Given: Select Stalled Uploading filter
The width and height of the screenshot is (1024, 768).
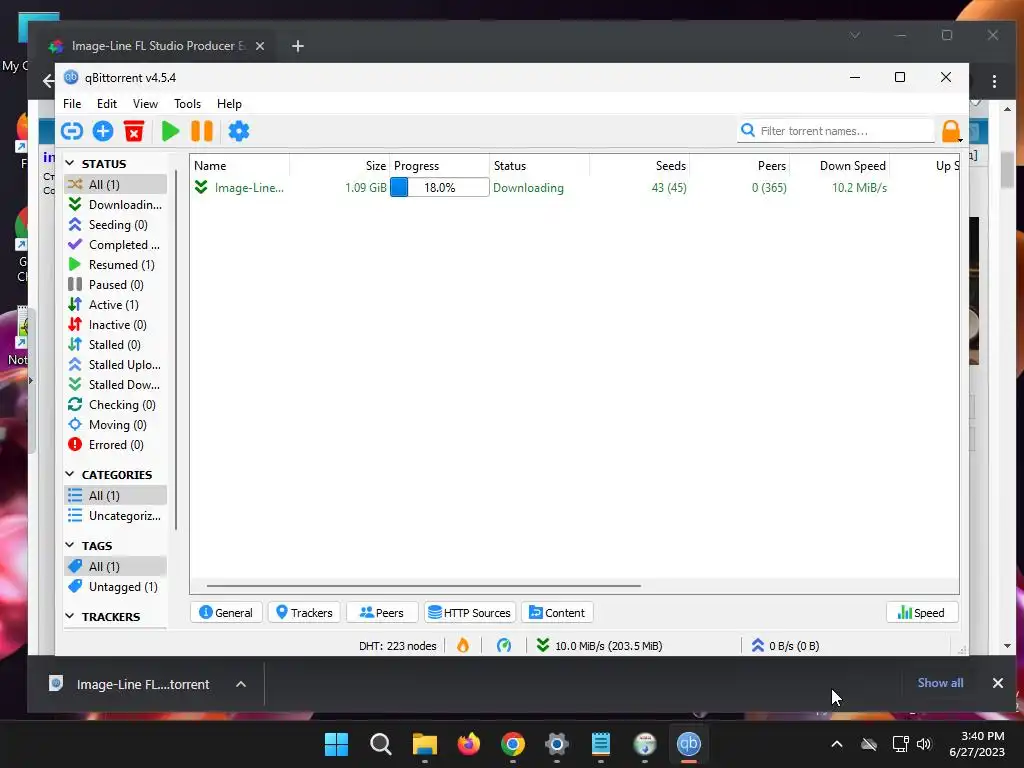Looking at the screenshot, I should (x=116, y=364).
